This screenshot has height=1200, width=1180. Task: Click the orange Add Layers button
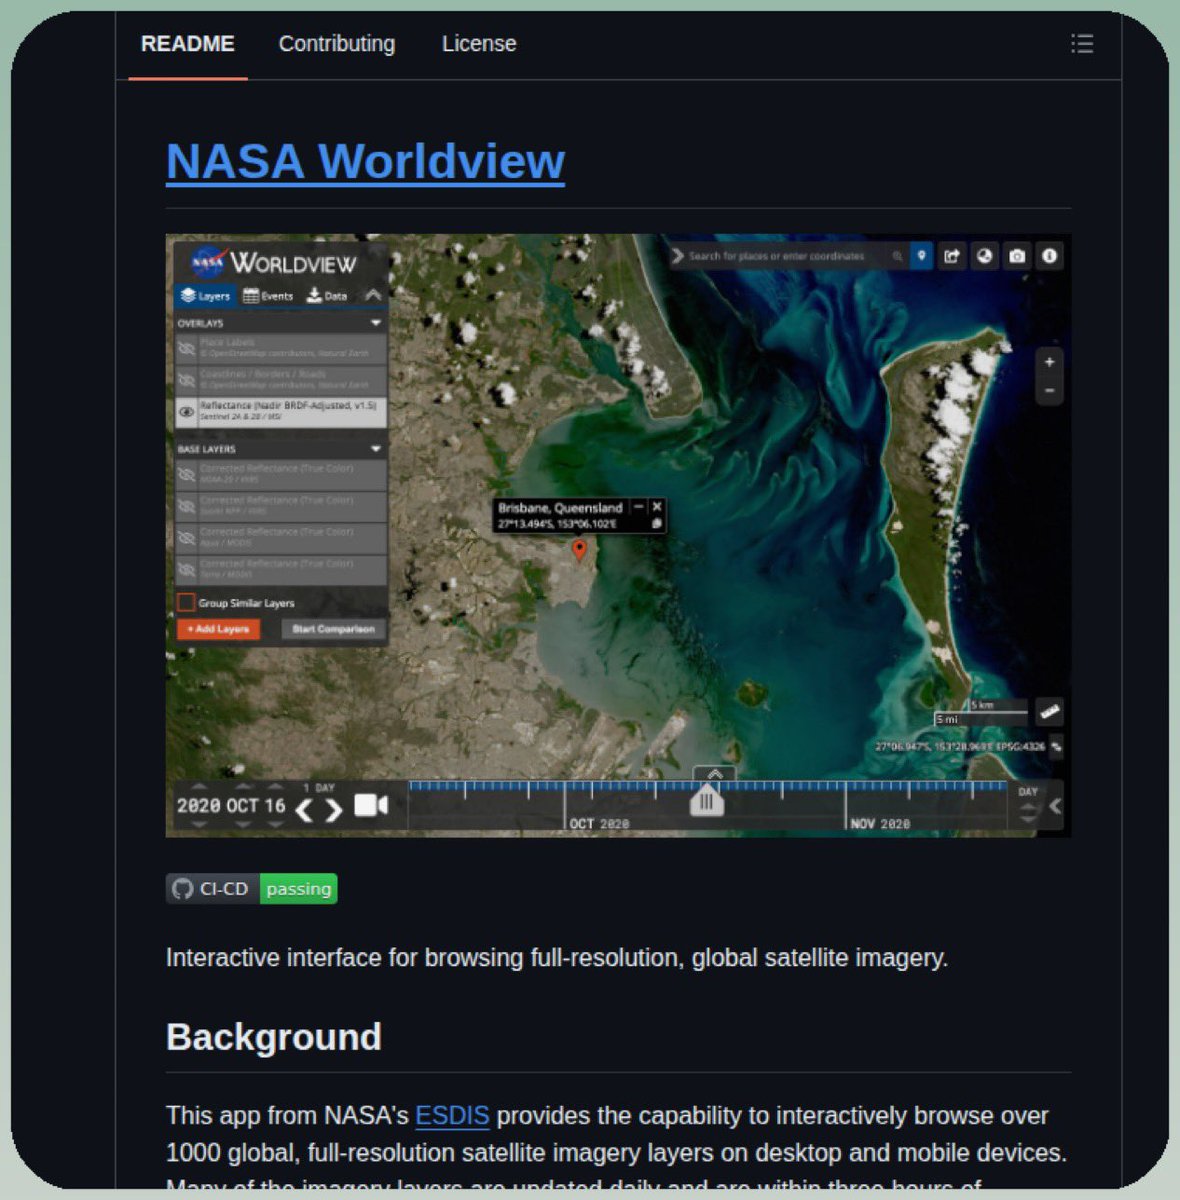218,629
